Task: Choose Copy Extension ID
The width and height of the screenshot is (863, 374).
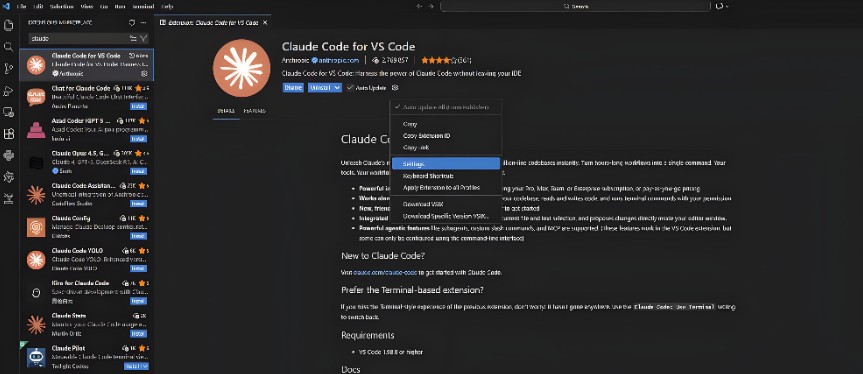Action: coord(446,136)
